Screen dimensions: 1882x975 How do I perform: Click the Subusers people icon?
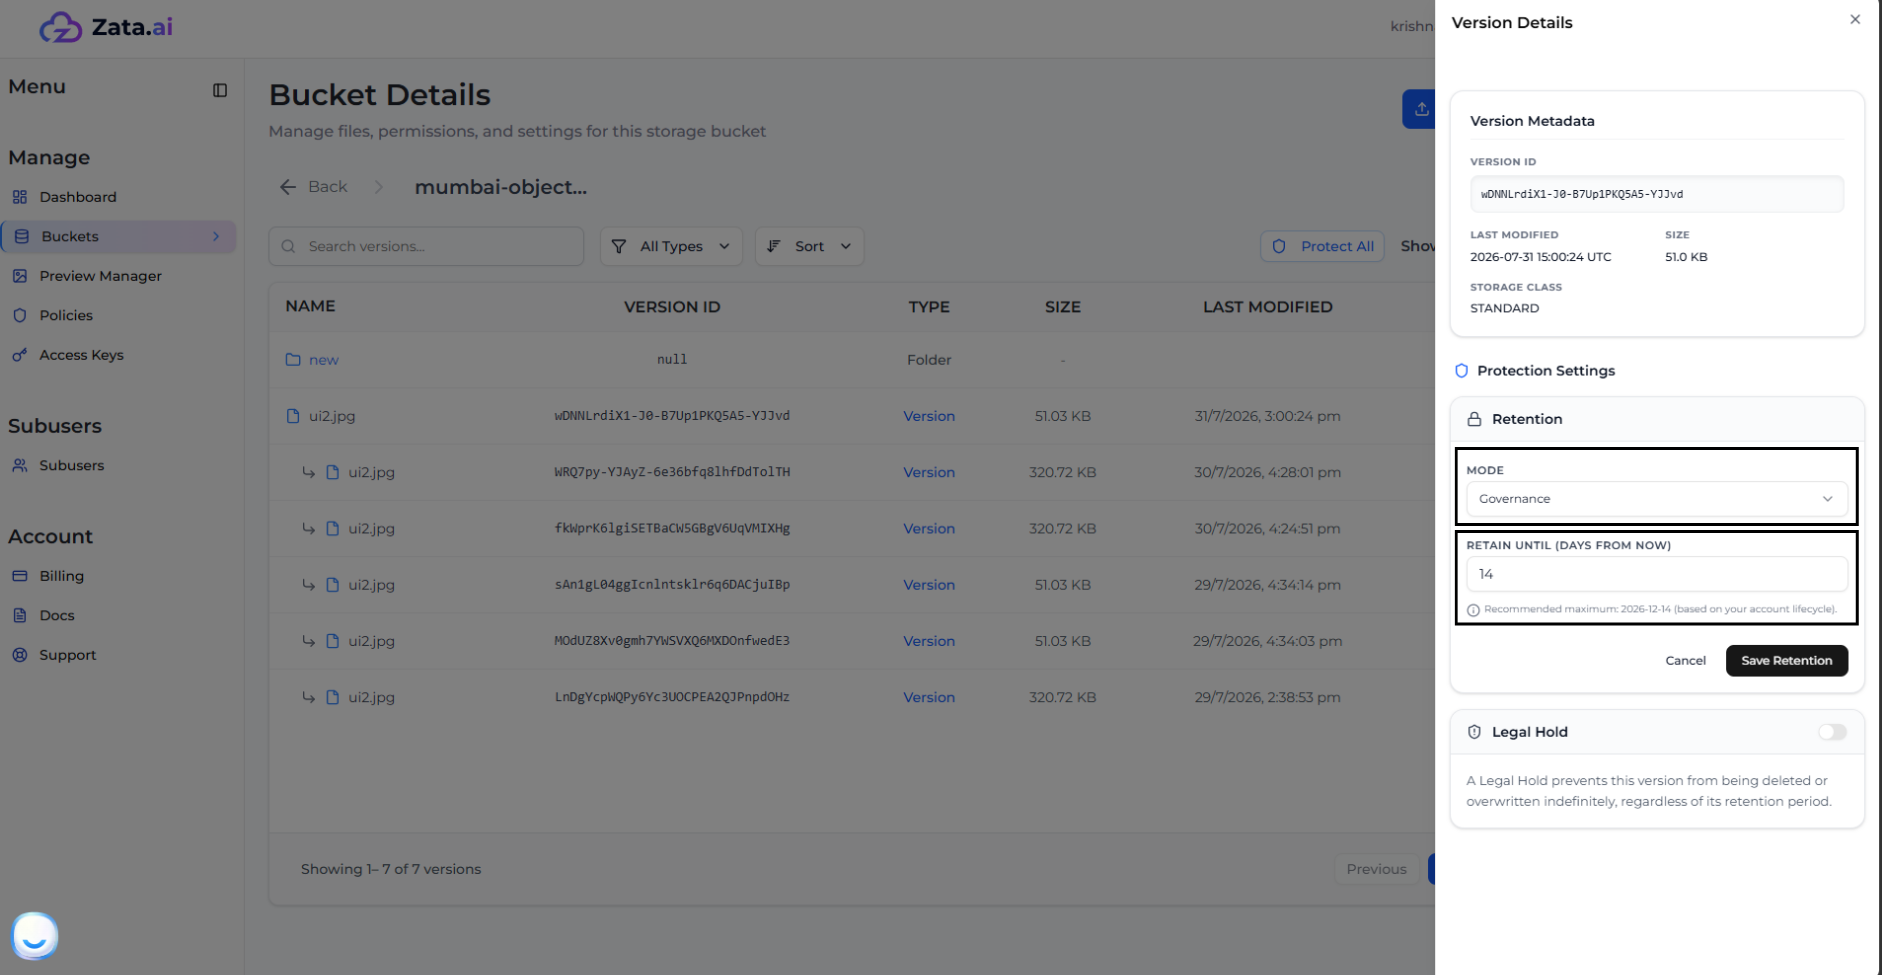(x=20, y=465)
